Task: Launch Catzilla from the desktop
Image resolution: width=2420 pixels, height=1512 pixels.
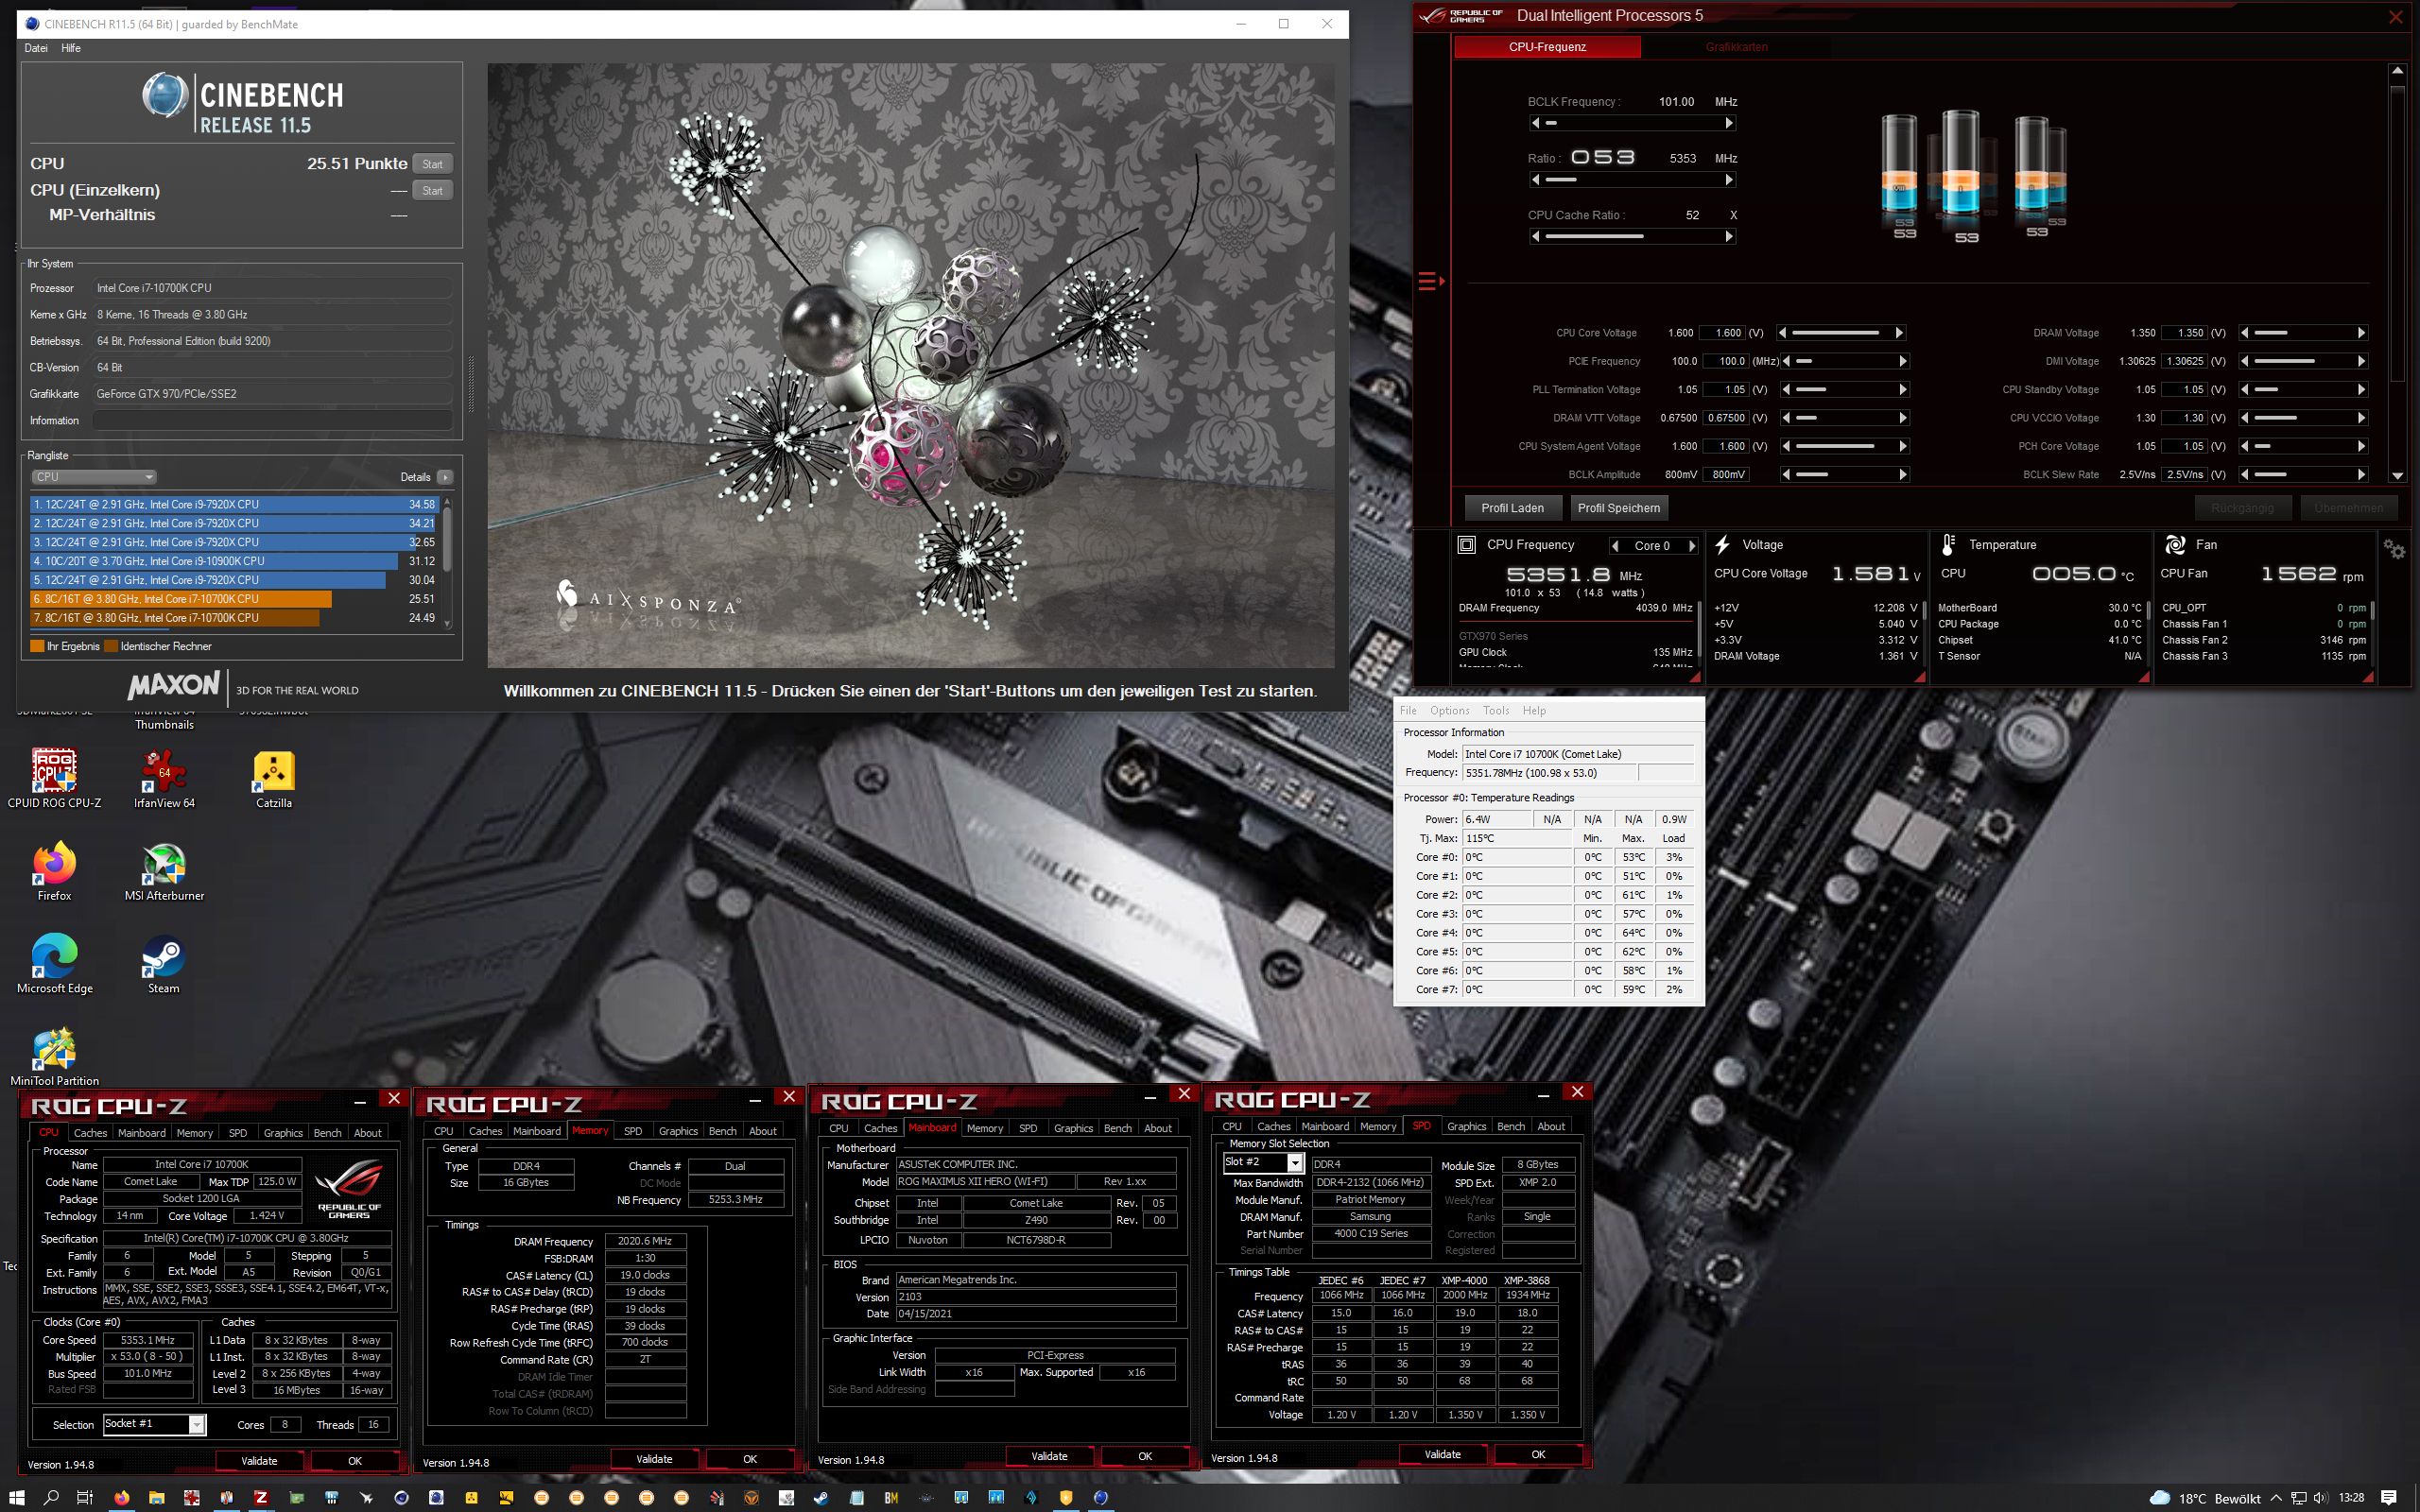Action: tap(273, 778)
